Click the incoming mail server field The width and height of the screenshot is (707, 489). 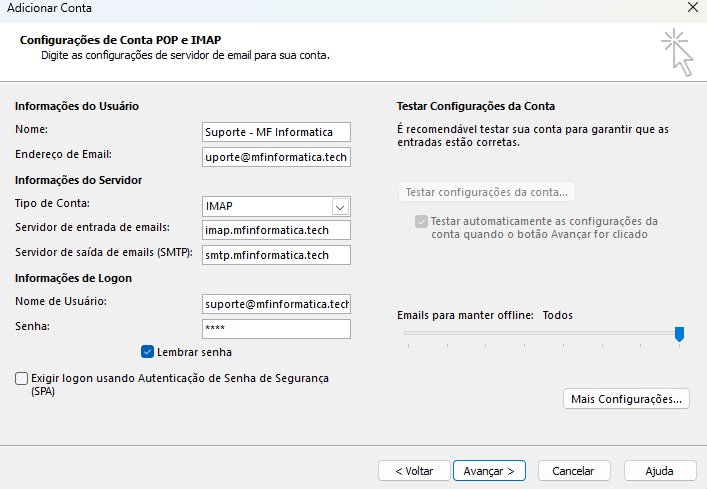pos(276,230)
